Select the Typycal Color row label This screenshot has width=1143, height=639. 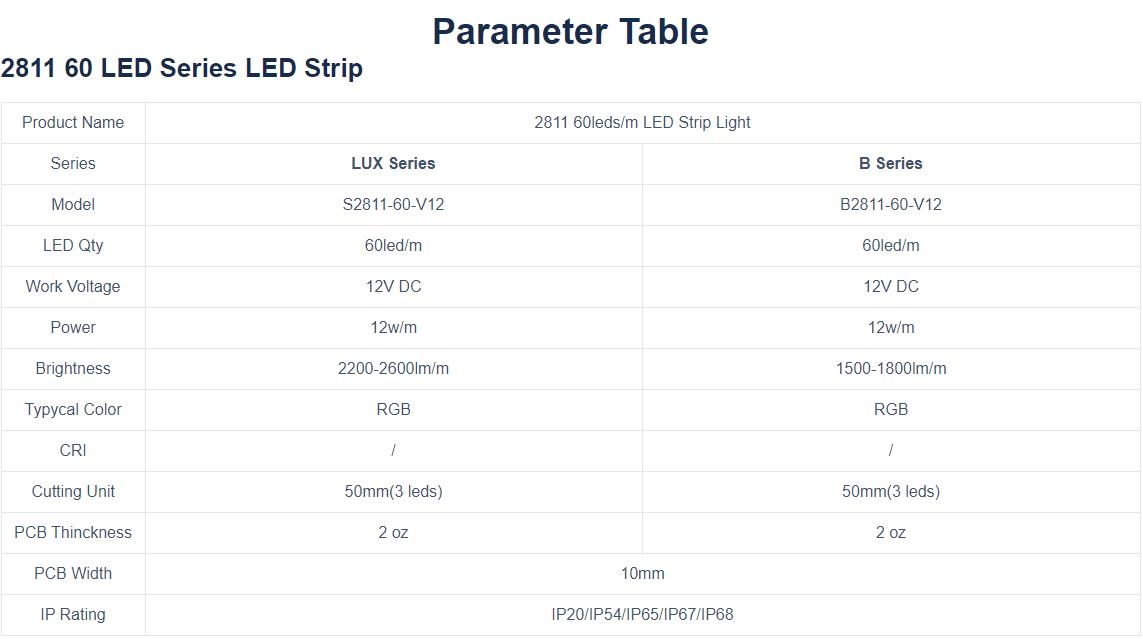click(73, 410)
